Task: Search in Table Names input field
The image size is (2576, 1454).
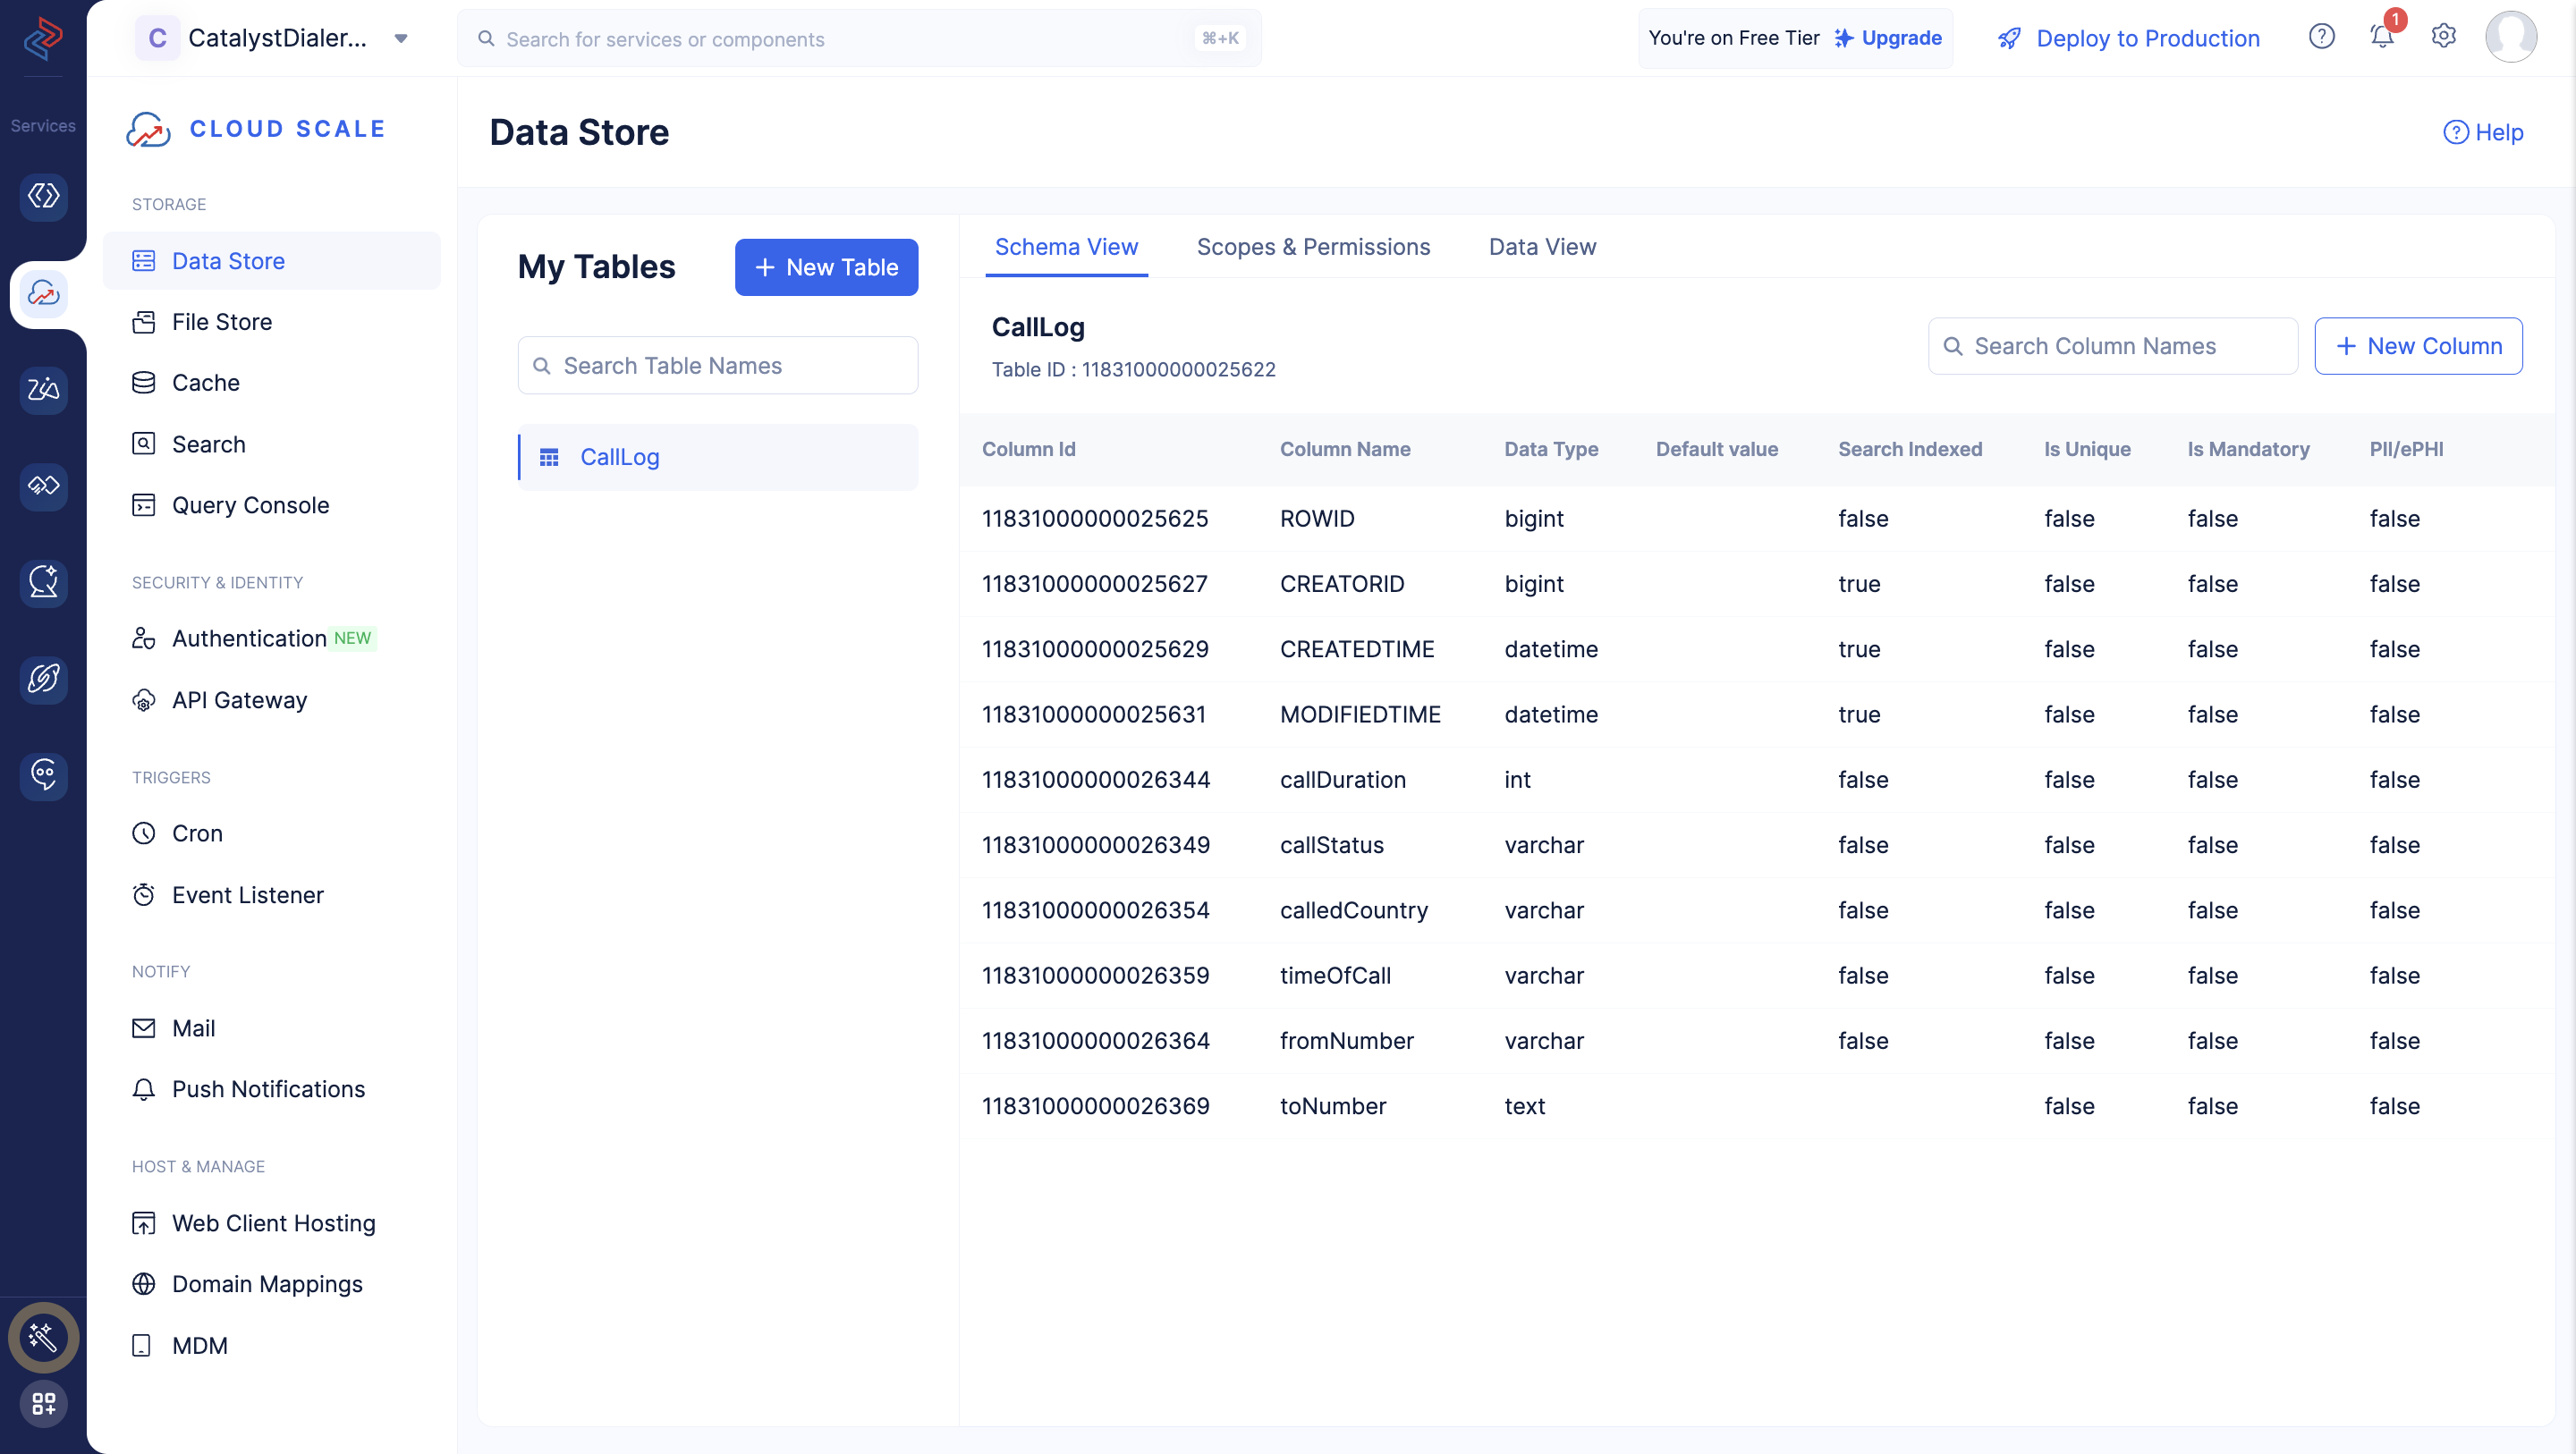Action: (x=716, y=364)
